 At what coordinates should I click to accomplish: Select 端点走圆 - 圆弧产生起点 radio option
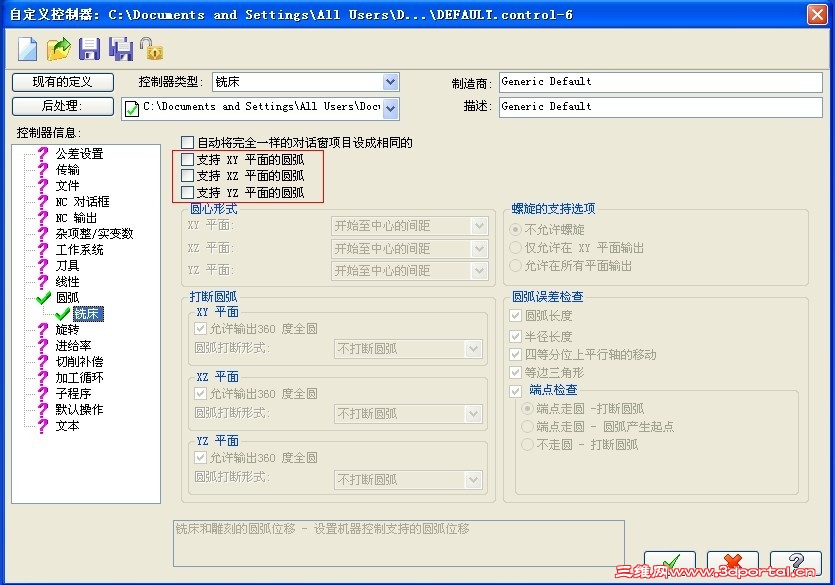[x=527, y=426]
